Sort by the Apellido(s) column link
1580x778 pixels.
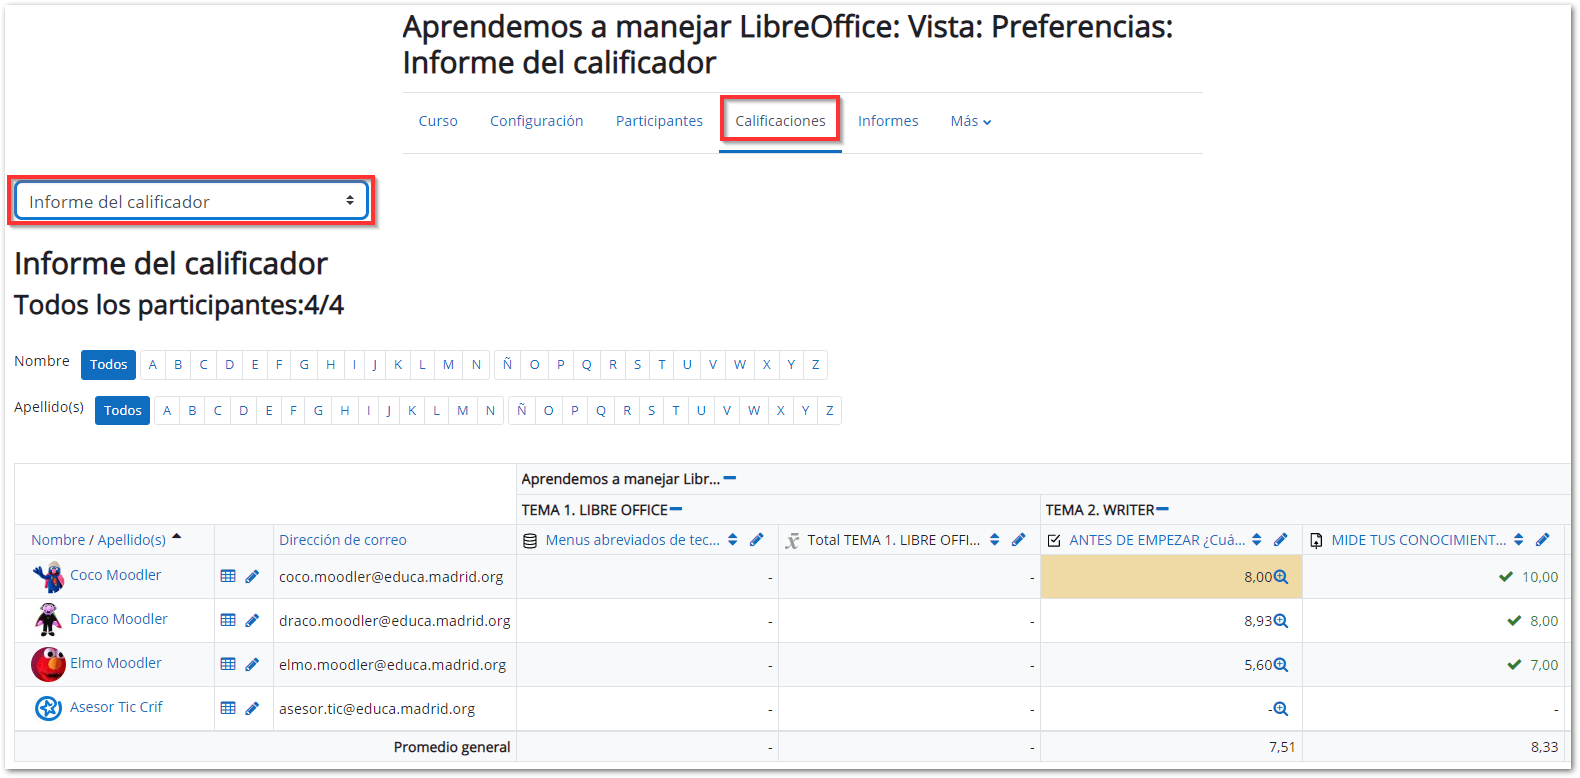coord(131,540)
